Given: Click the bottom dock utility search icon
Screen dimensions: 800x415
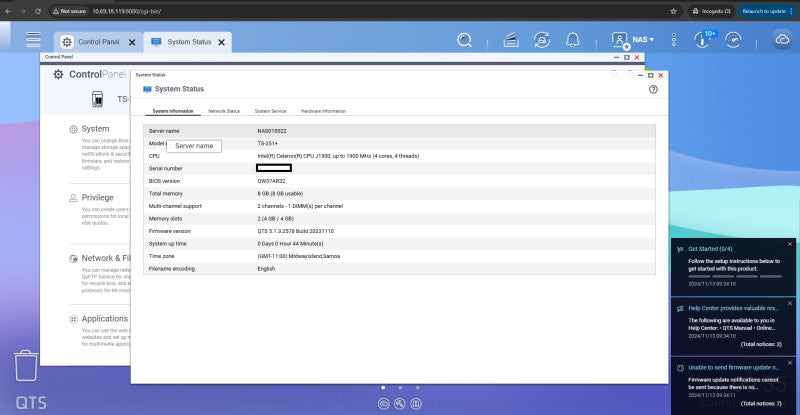Looking at the screenshot, I should click(x=399, y=404).
